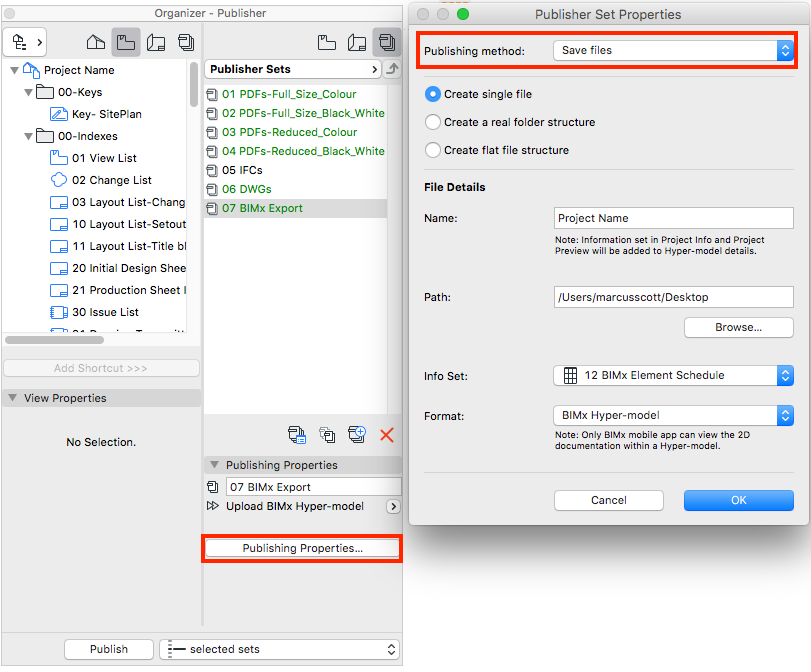Switch left pane to Project Map icon

pos(96,42)
